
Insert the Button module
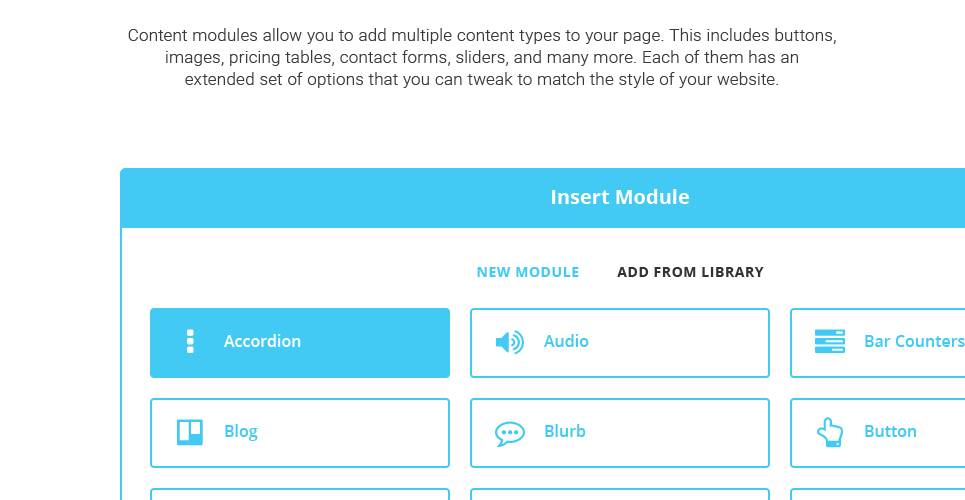click(878, 433)
